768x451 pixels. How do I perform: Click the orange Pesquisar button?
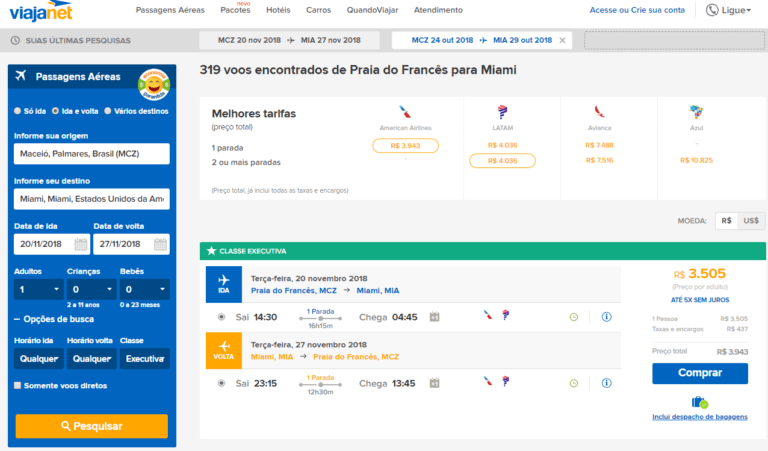[91, 426]
